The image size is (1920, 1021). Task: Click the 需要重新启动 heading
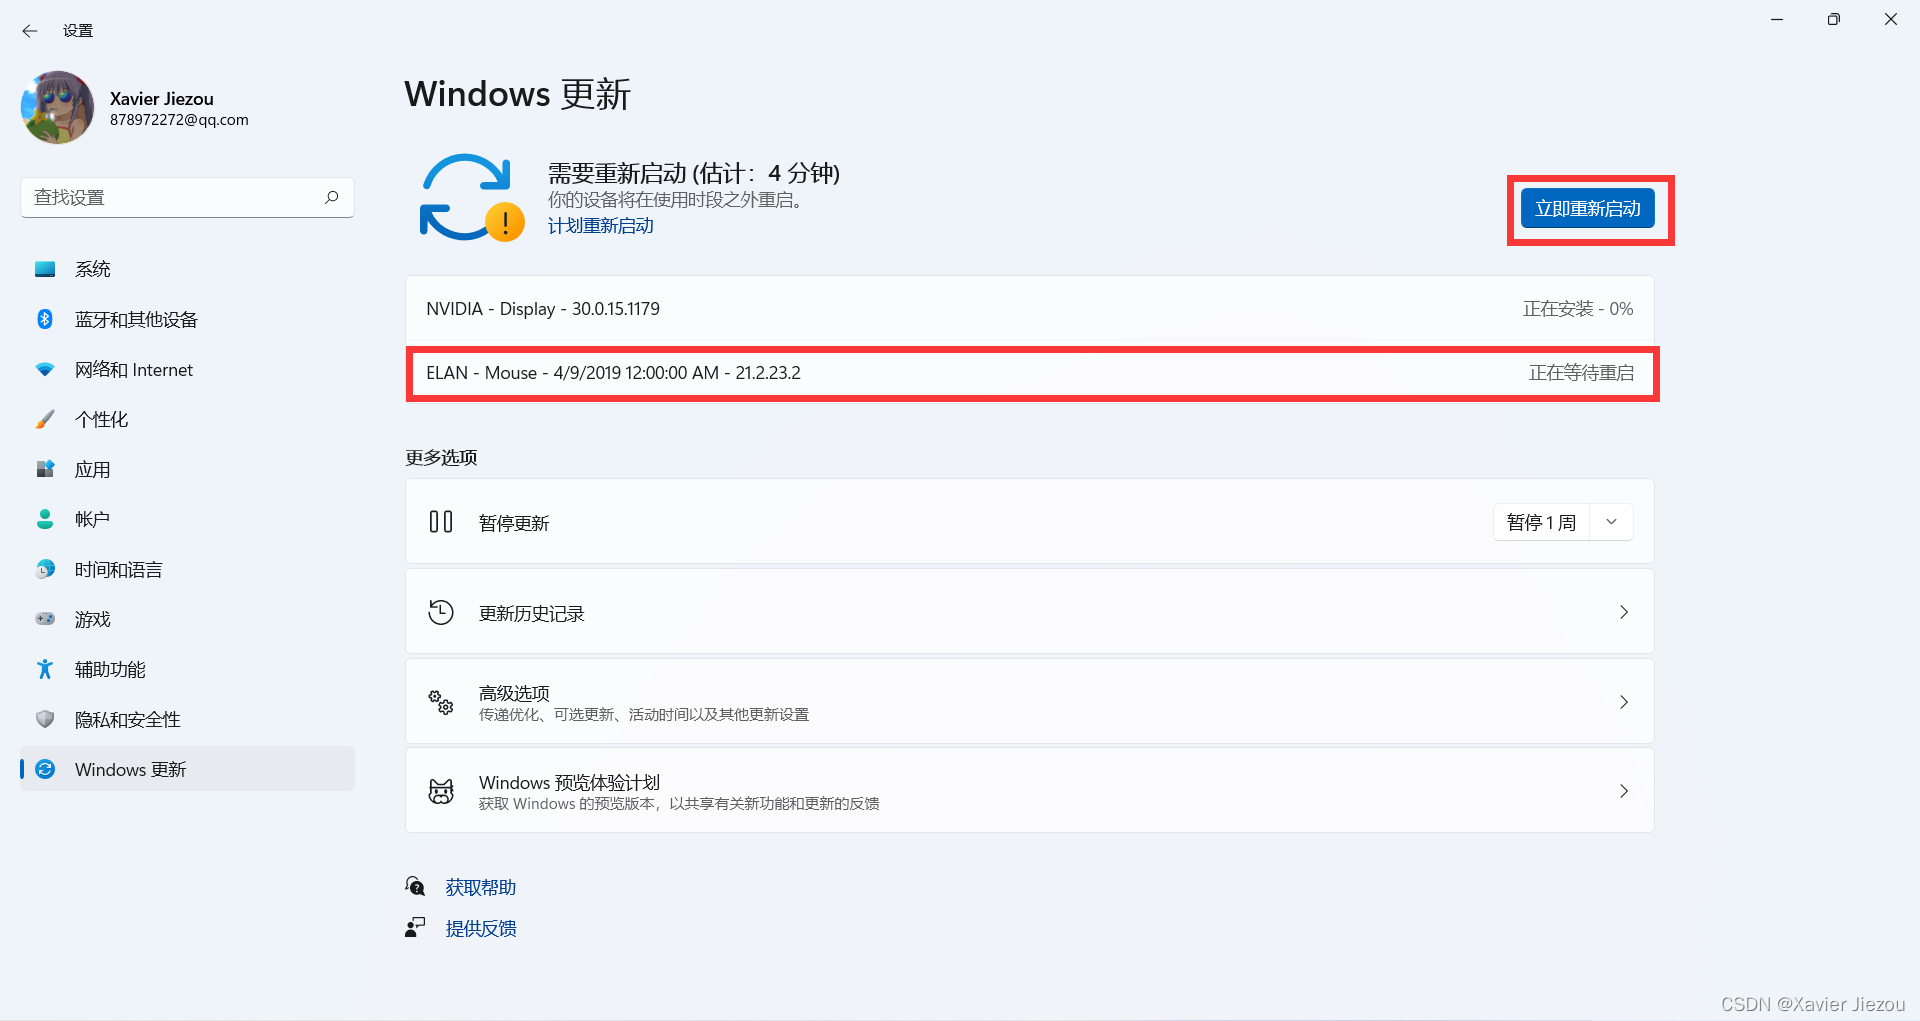pos(694,173)
